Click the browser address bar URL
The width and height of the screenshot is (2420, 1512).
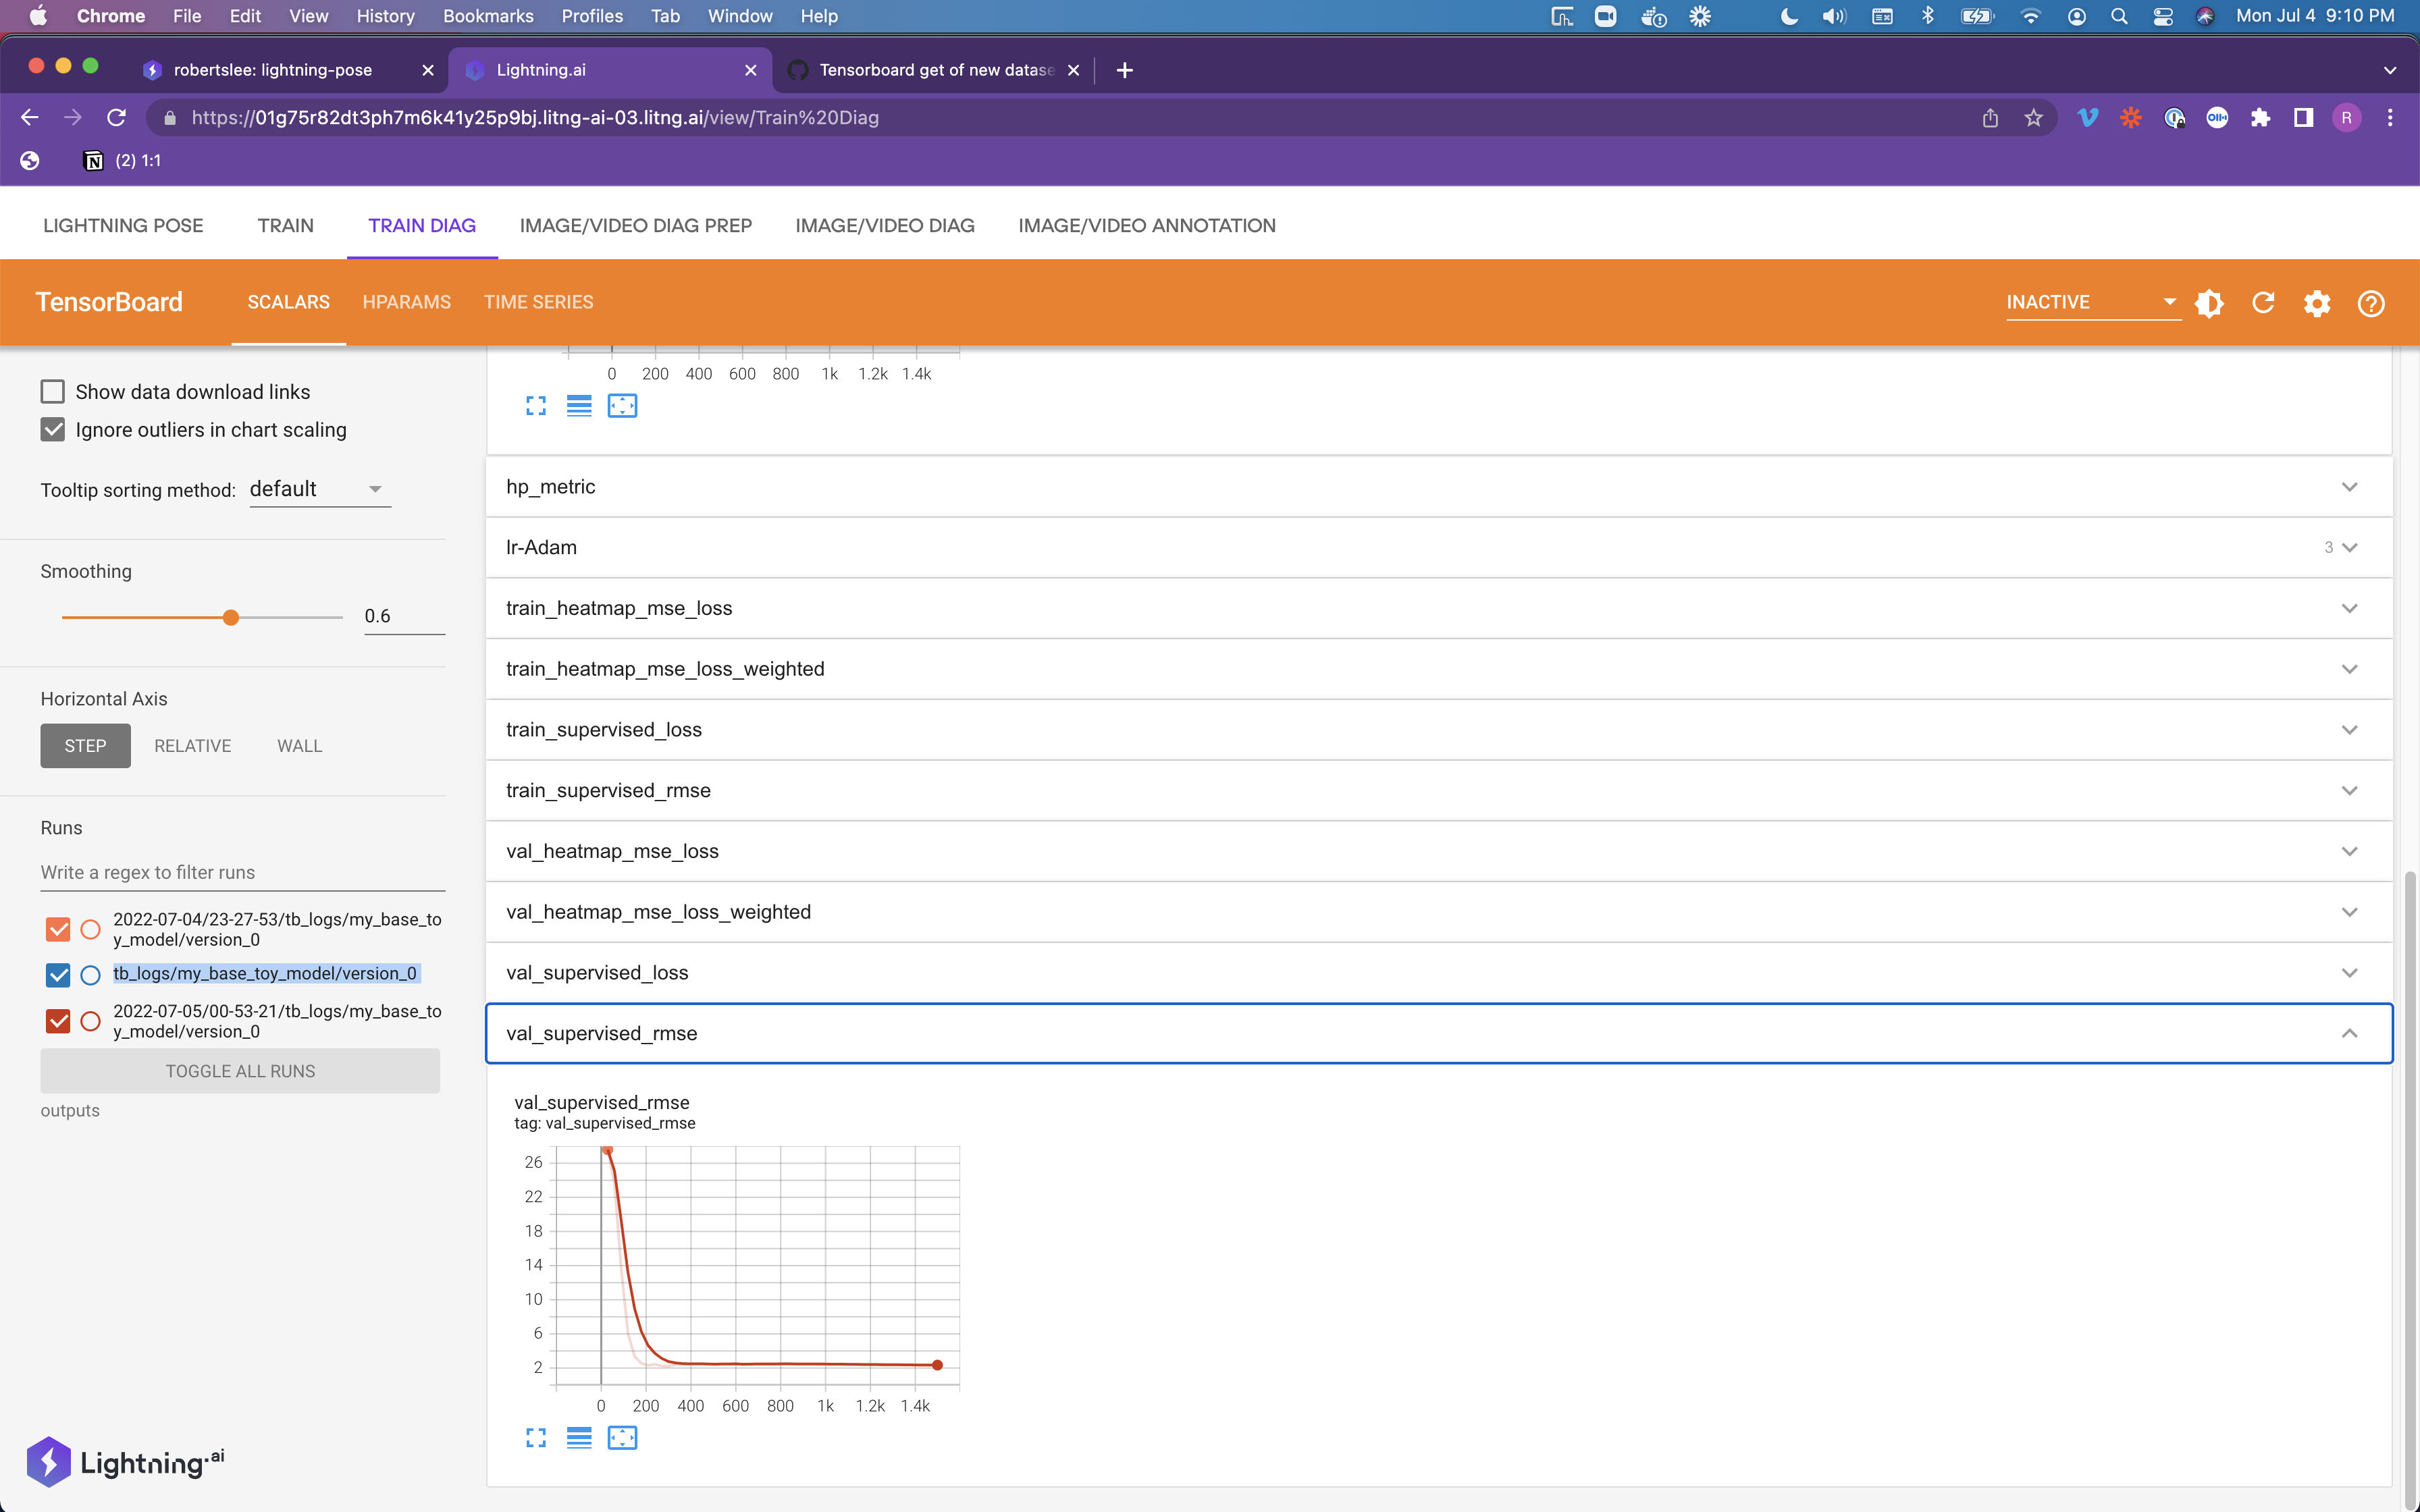[x=535, y=118]
